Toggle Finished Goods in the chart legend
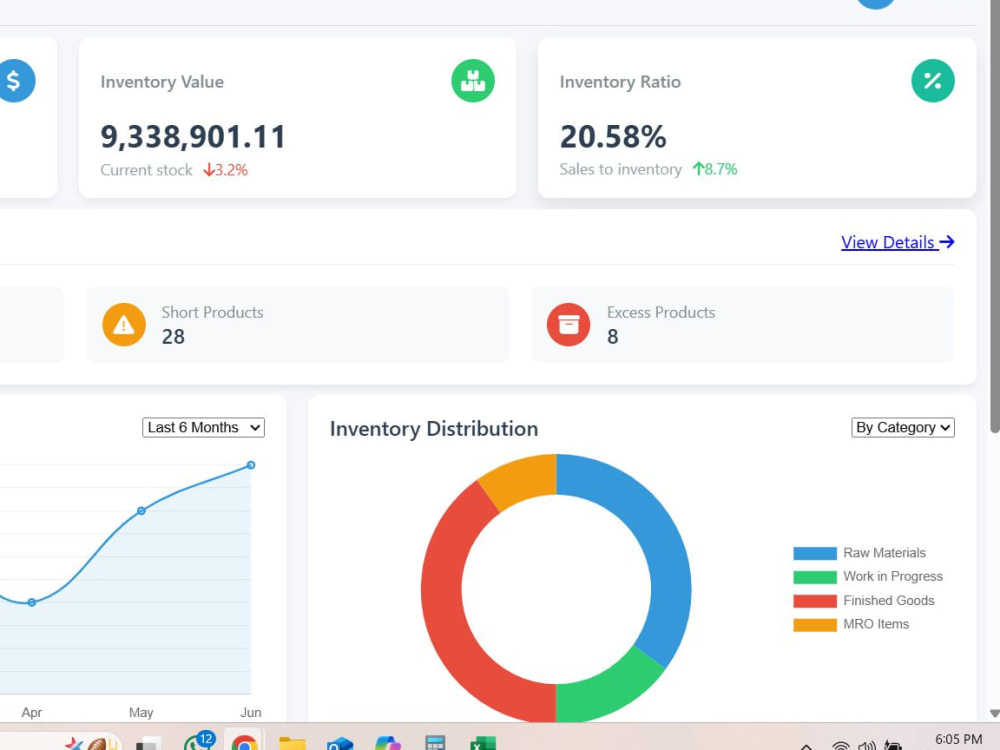 point(864,601)
